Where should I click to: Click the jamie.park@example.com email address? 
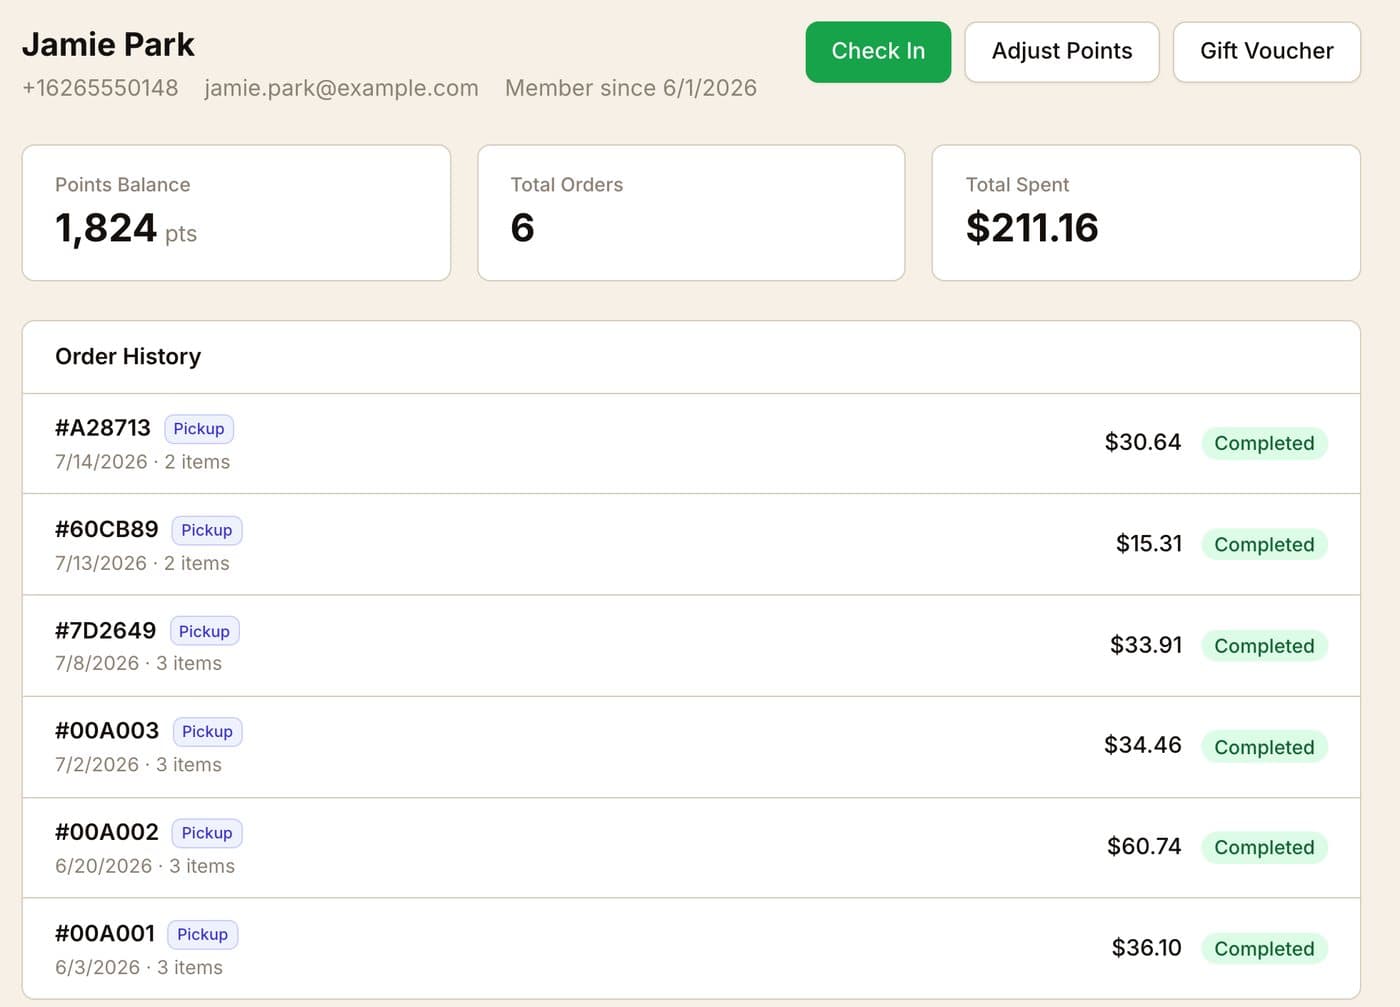(x=341, y=88)
